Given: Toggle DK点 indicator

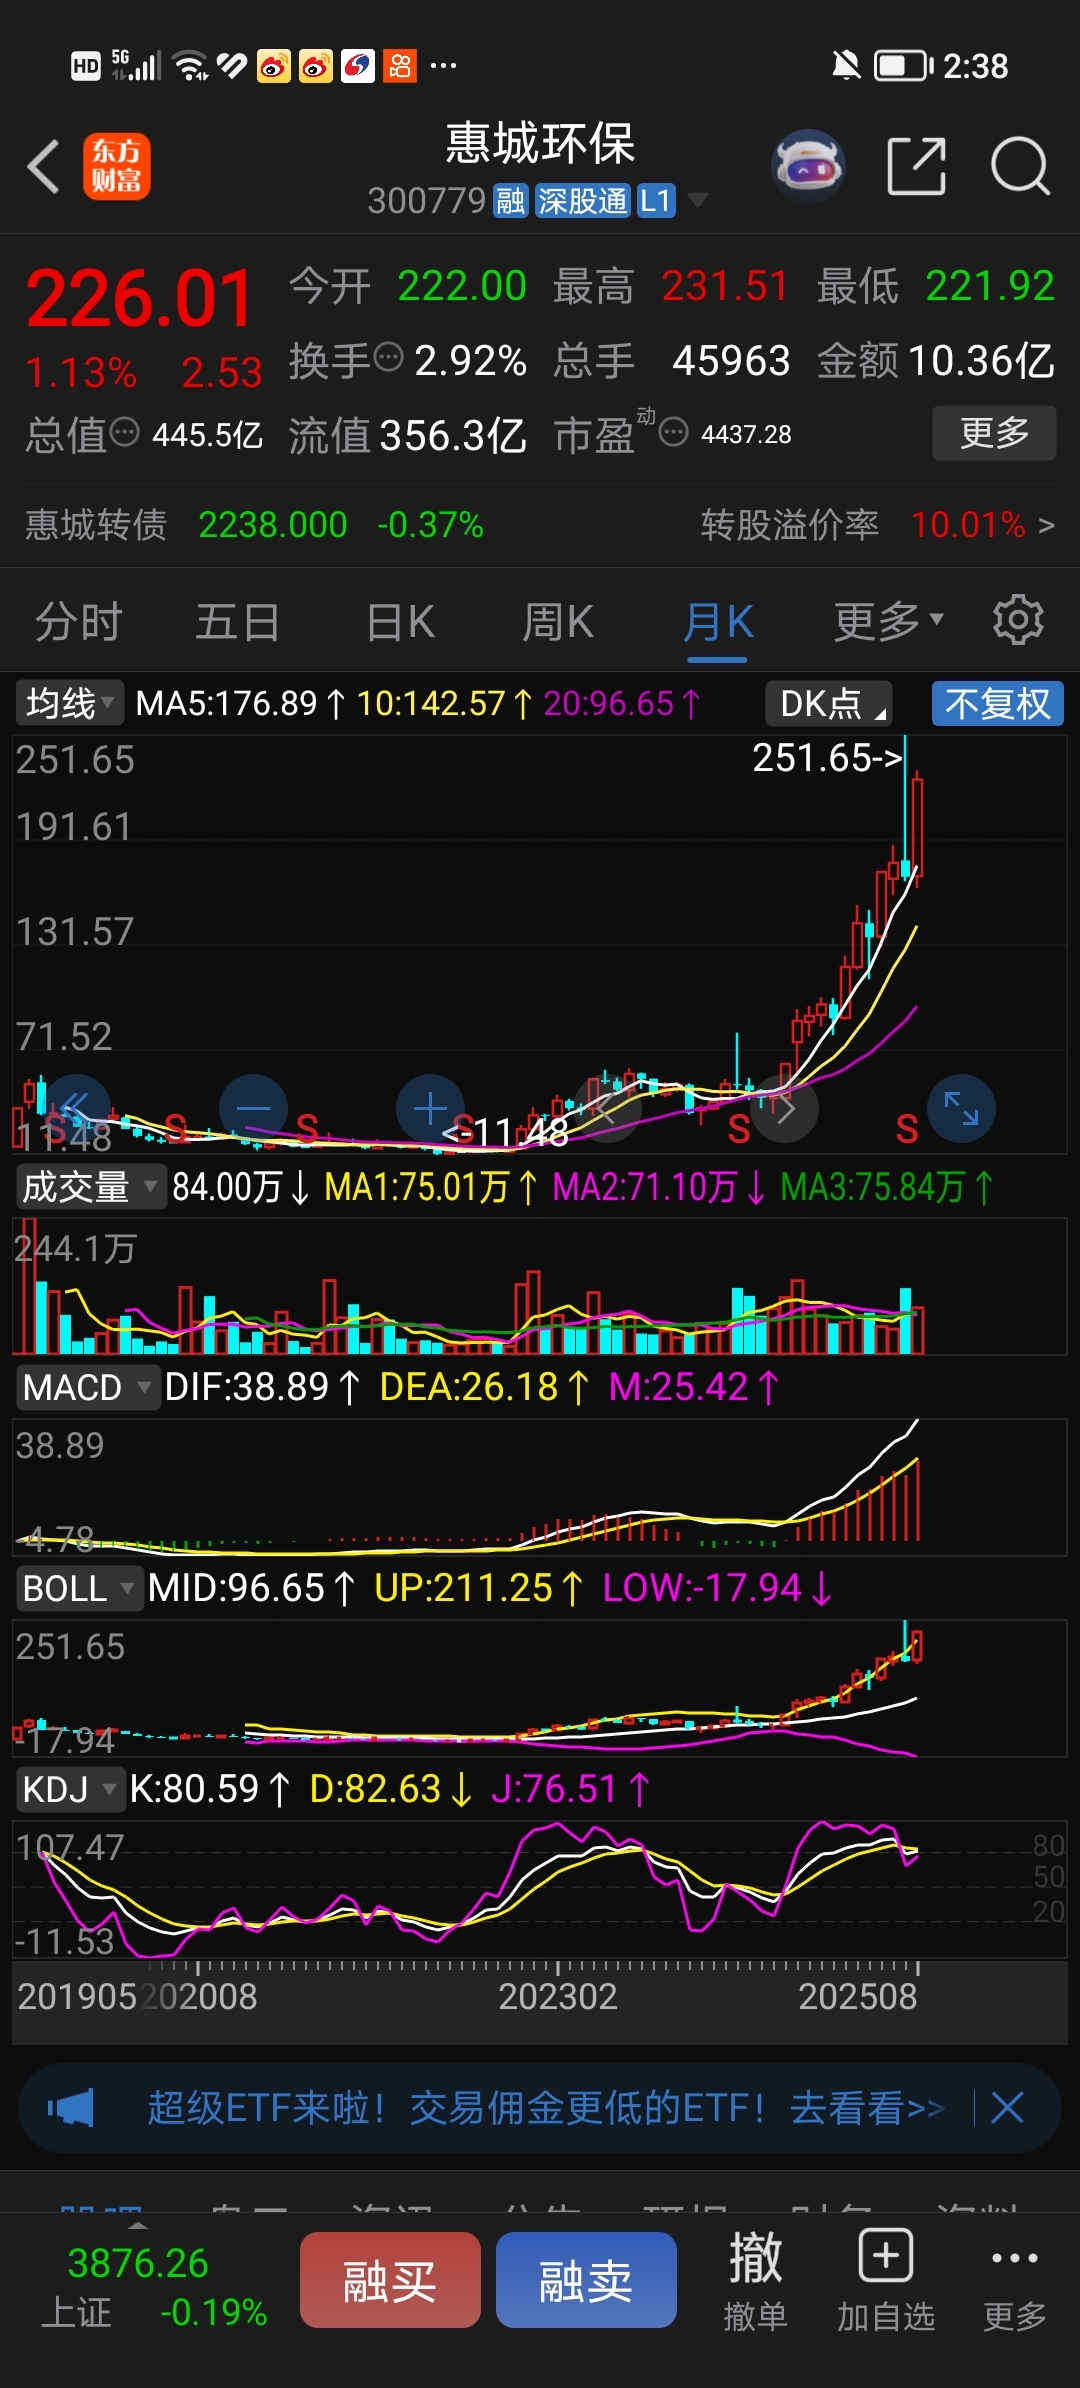Looking at the screenshot, I should point(829,703).
